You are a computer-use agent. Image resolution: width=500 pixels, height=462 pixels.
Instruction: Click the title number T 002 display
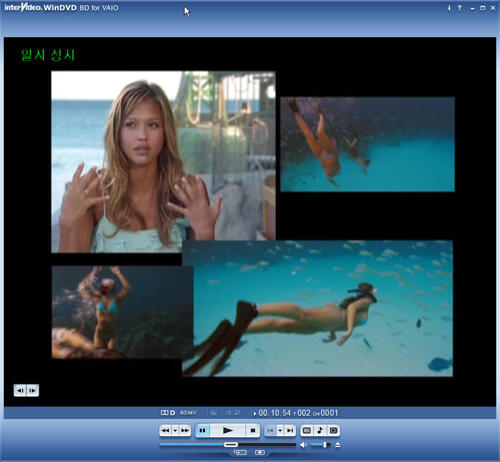tap(301, 413)
